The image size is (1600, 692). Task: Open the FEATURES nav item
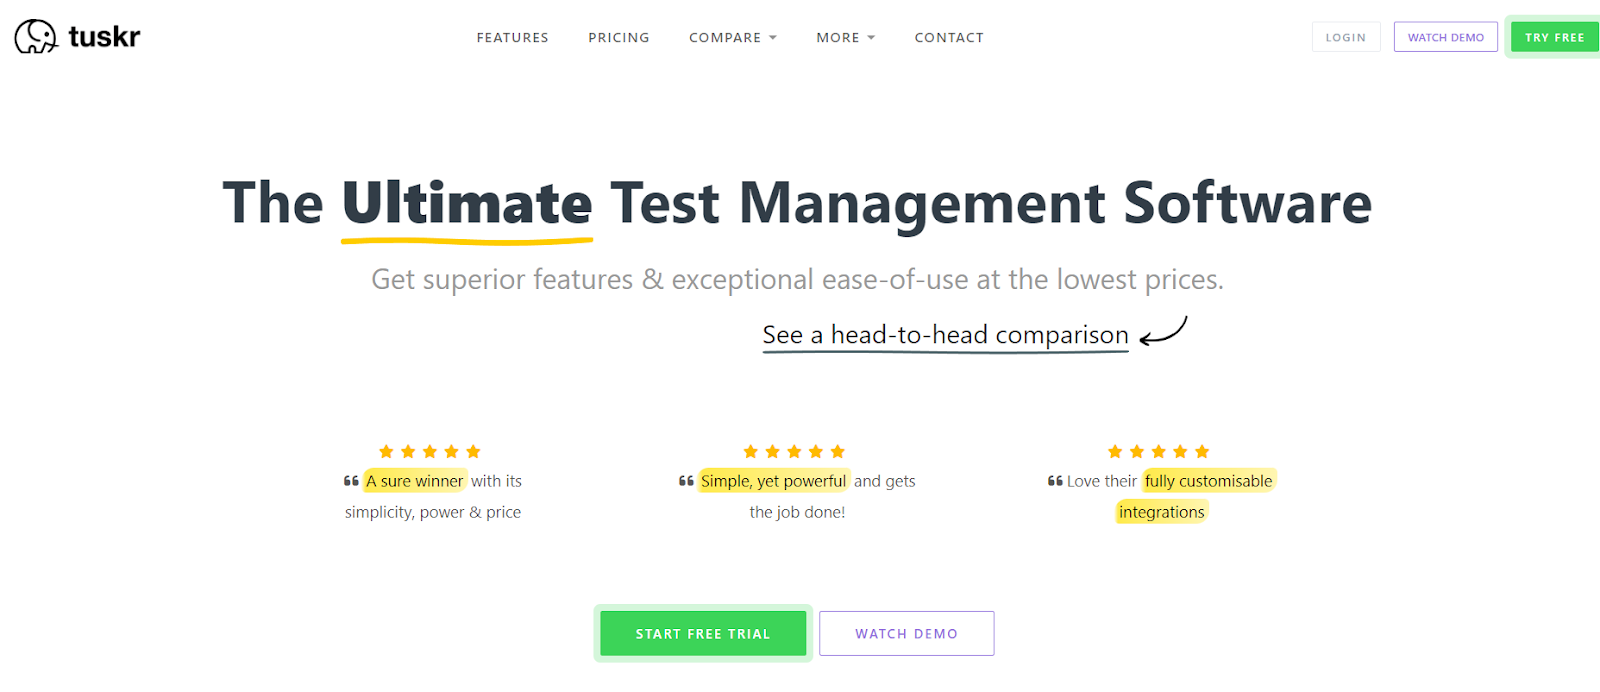click(513, 38)
